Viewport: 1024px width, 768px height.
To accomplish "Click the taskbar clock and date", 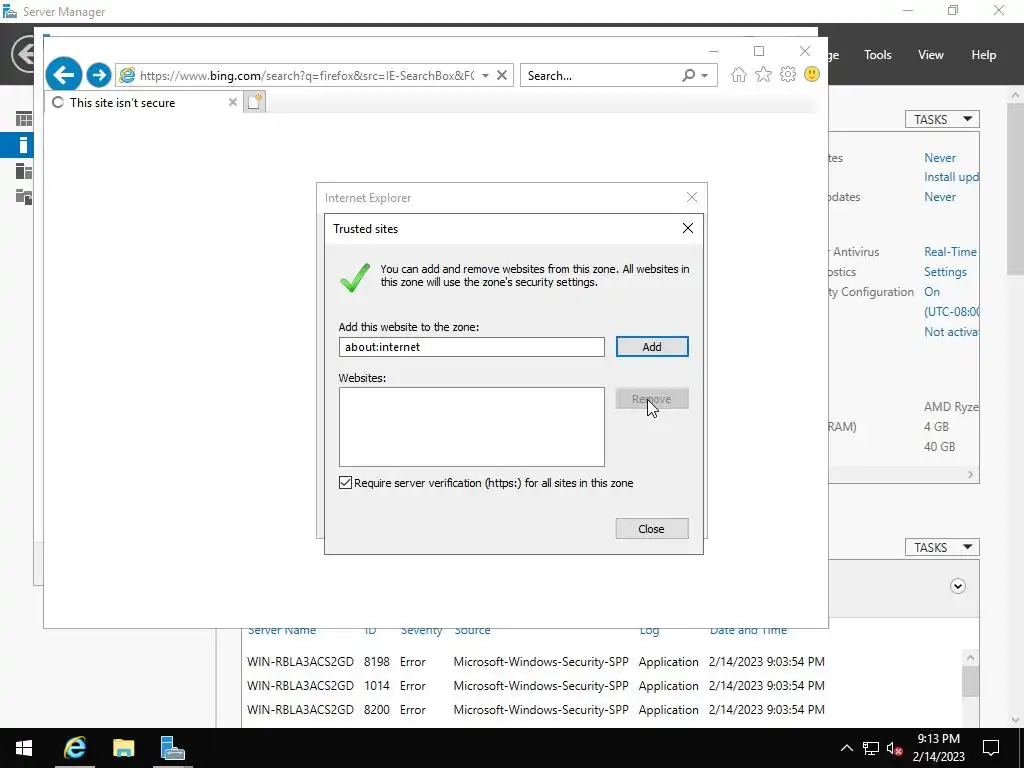I will (x=938, y=748).
